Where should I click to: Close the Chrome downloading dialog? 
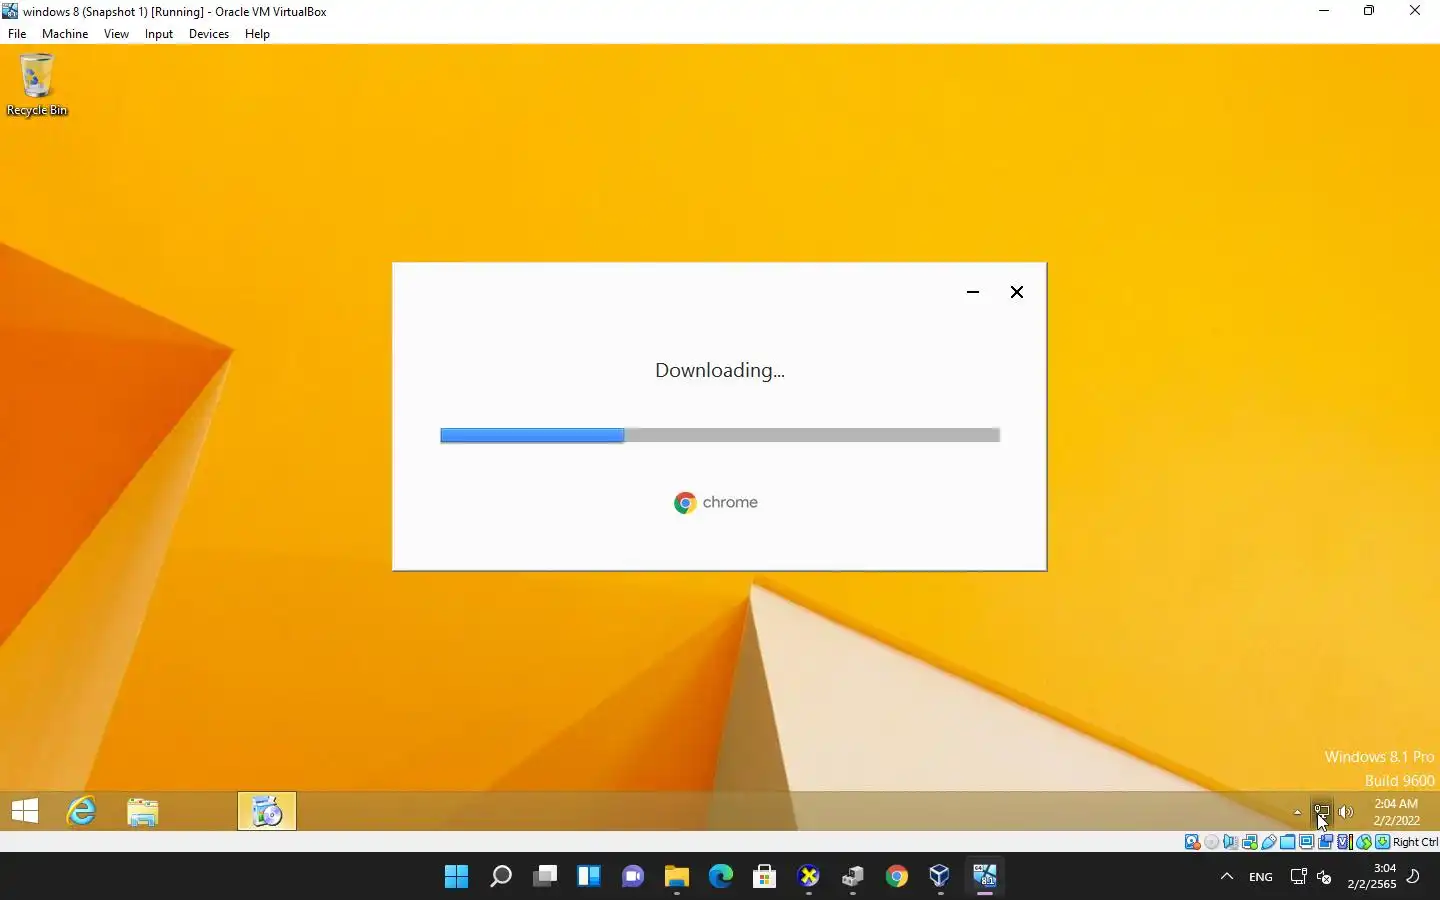click(x=1016, y=292)
